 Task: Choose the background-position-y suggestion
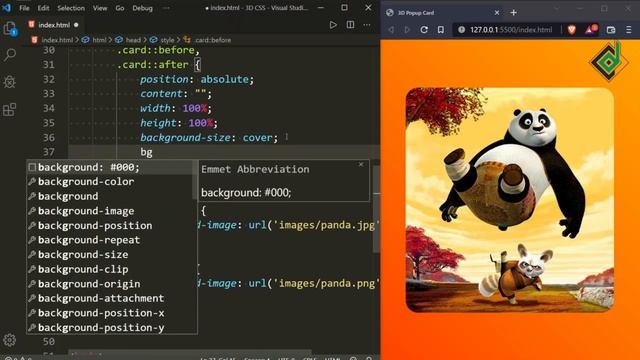pyautogui.click(x=111, y=328)
